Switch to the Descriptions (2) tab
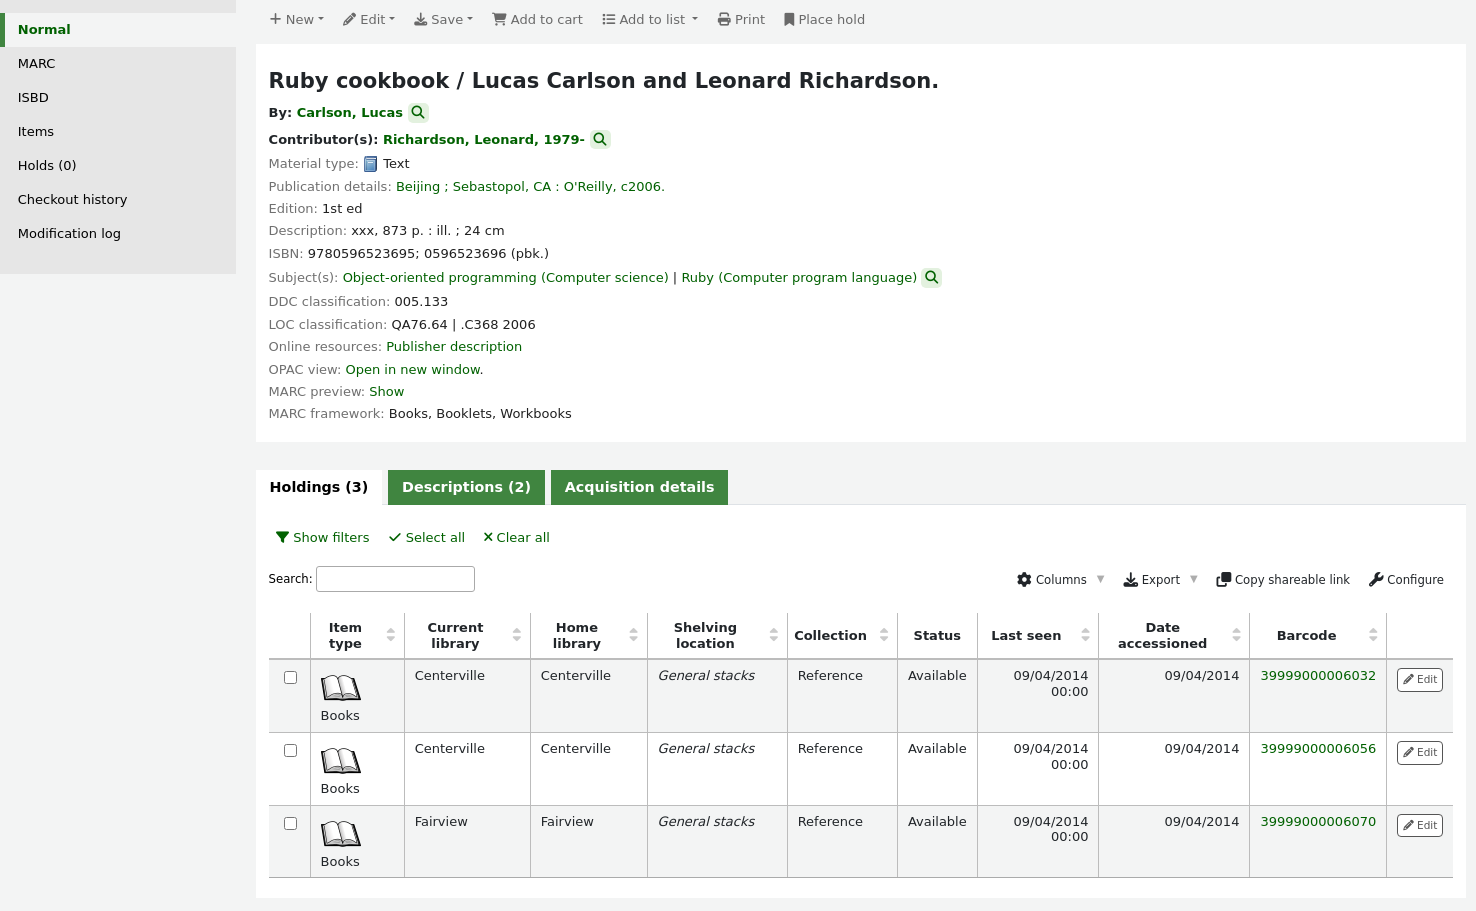Viewport: 1476px width, 911px height. point(466,488)
